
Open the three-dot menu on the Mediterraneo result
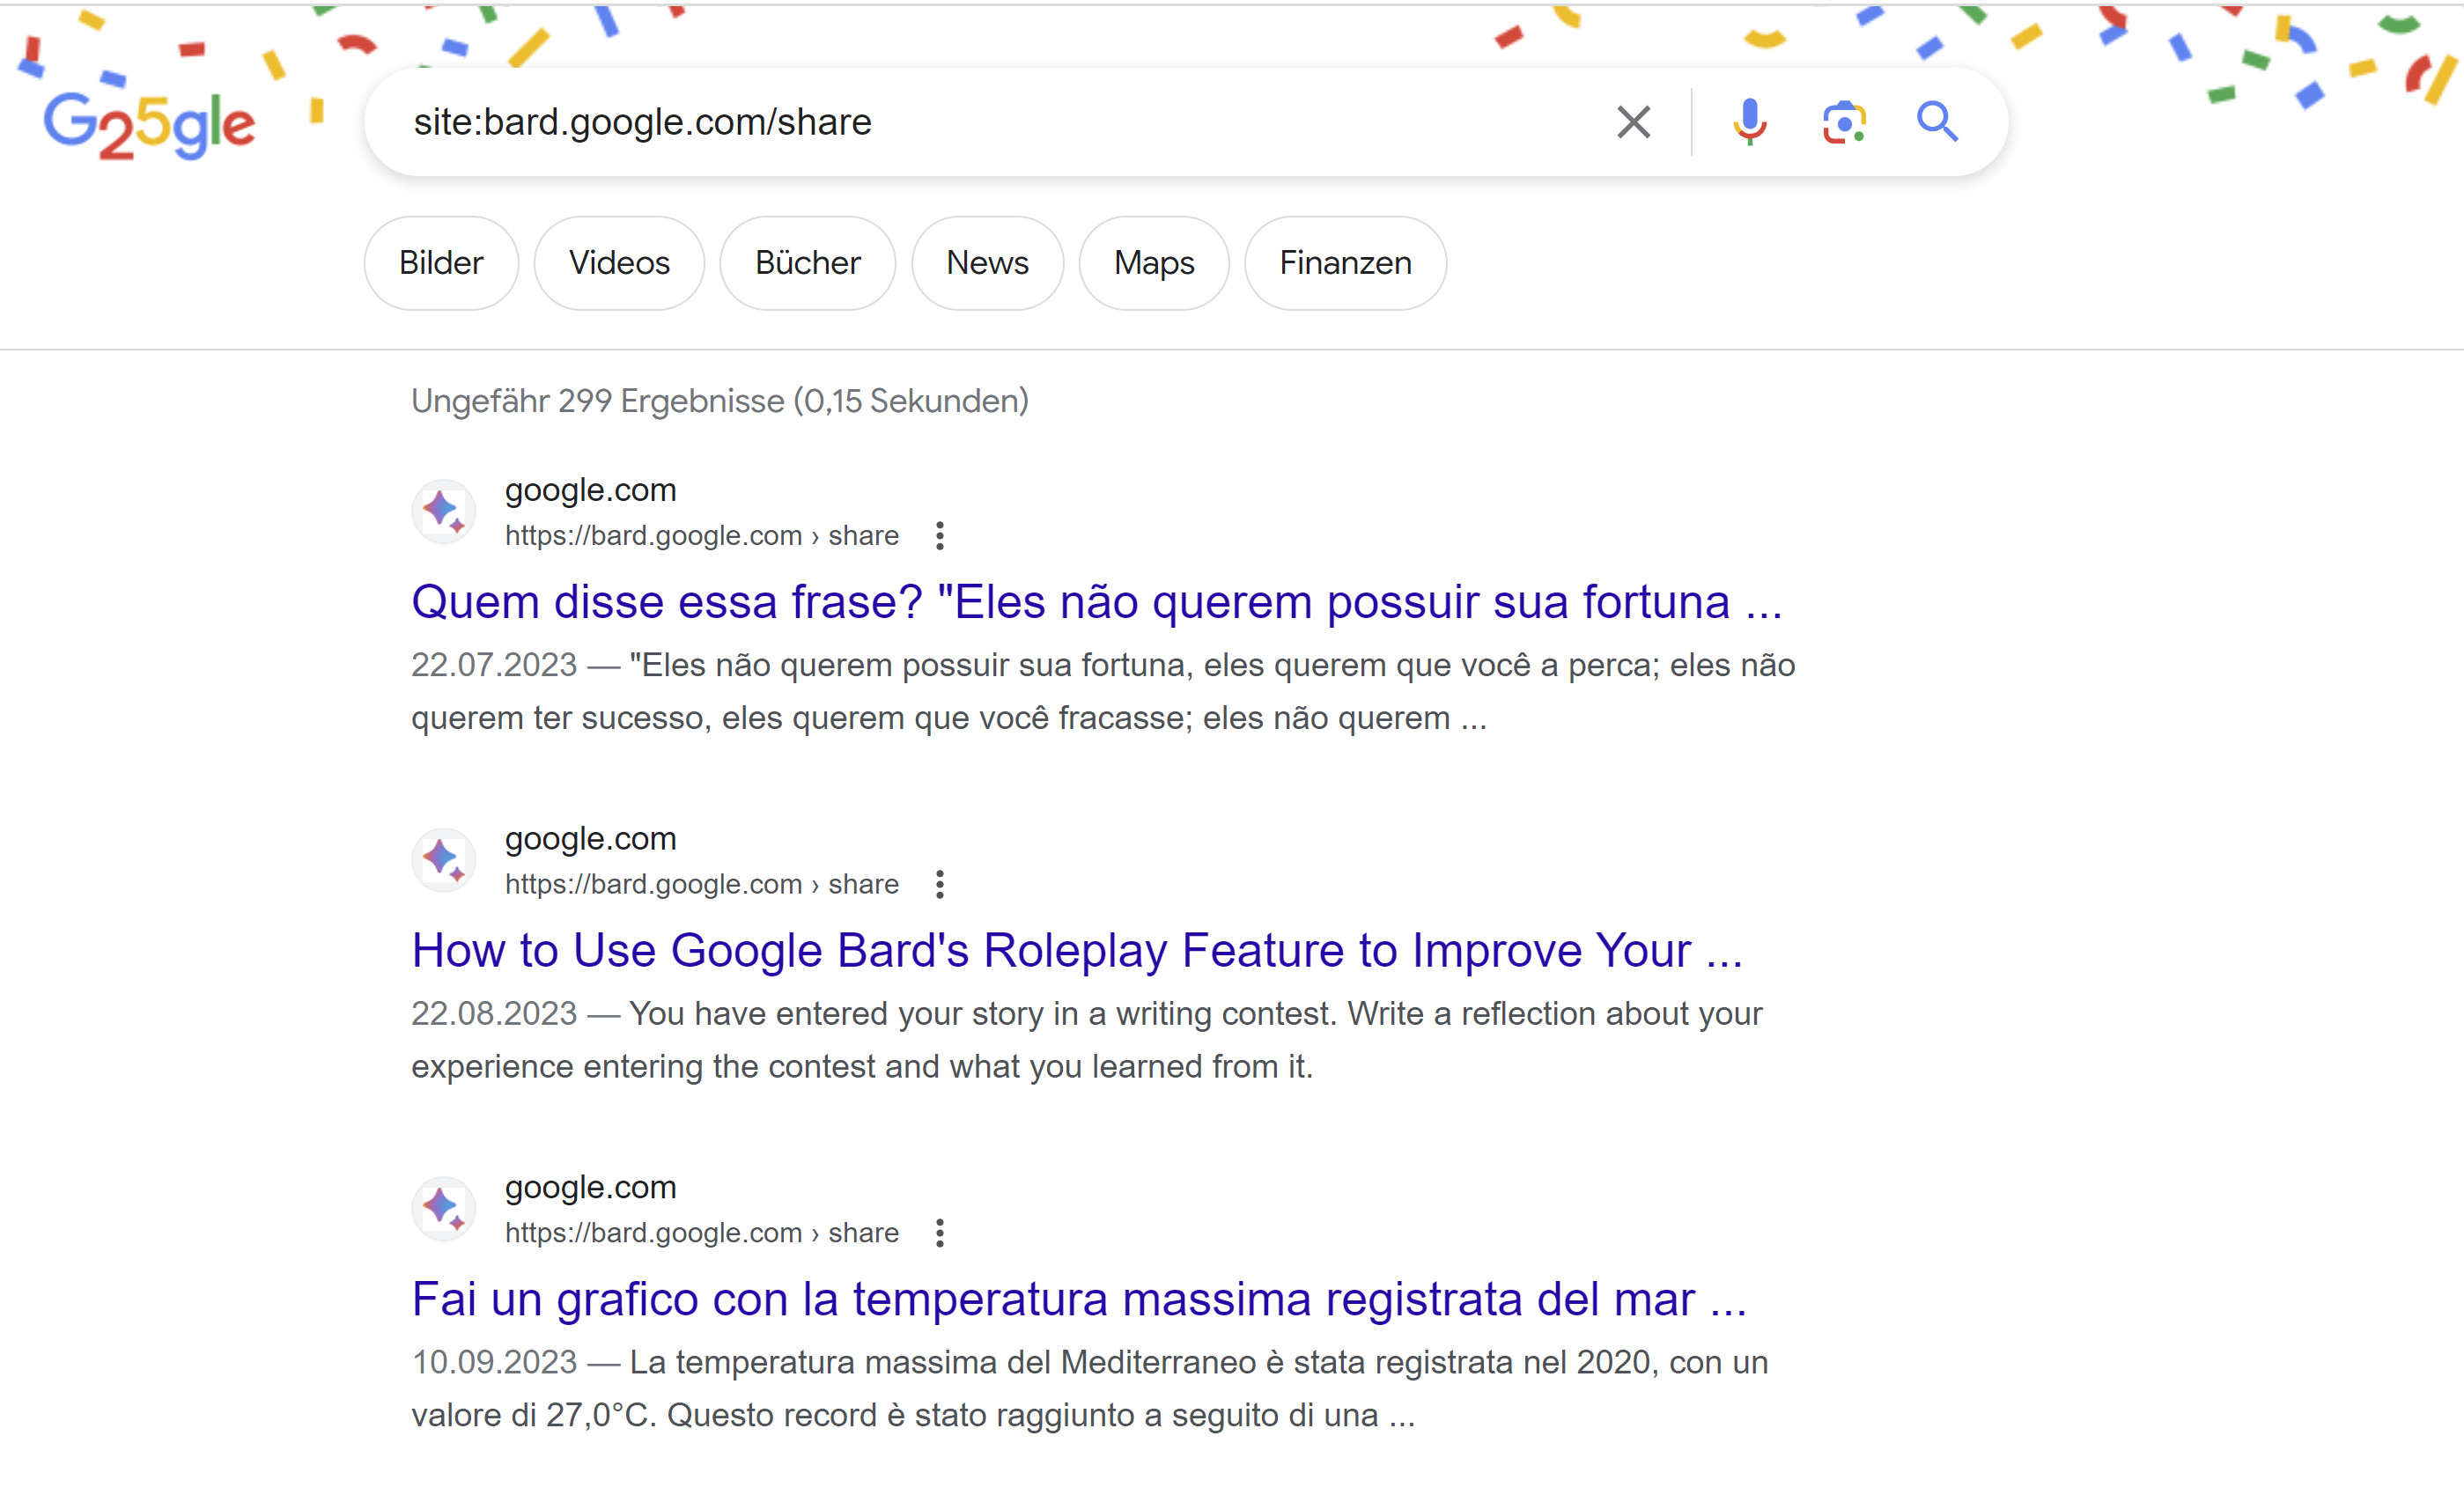pyautogui.click(x=939, y=1233)
